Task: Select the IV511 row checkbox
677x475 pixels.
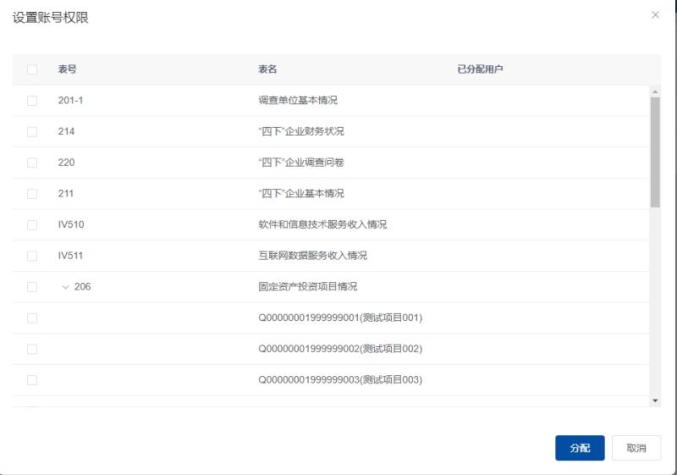Action: 32,255
